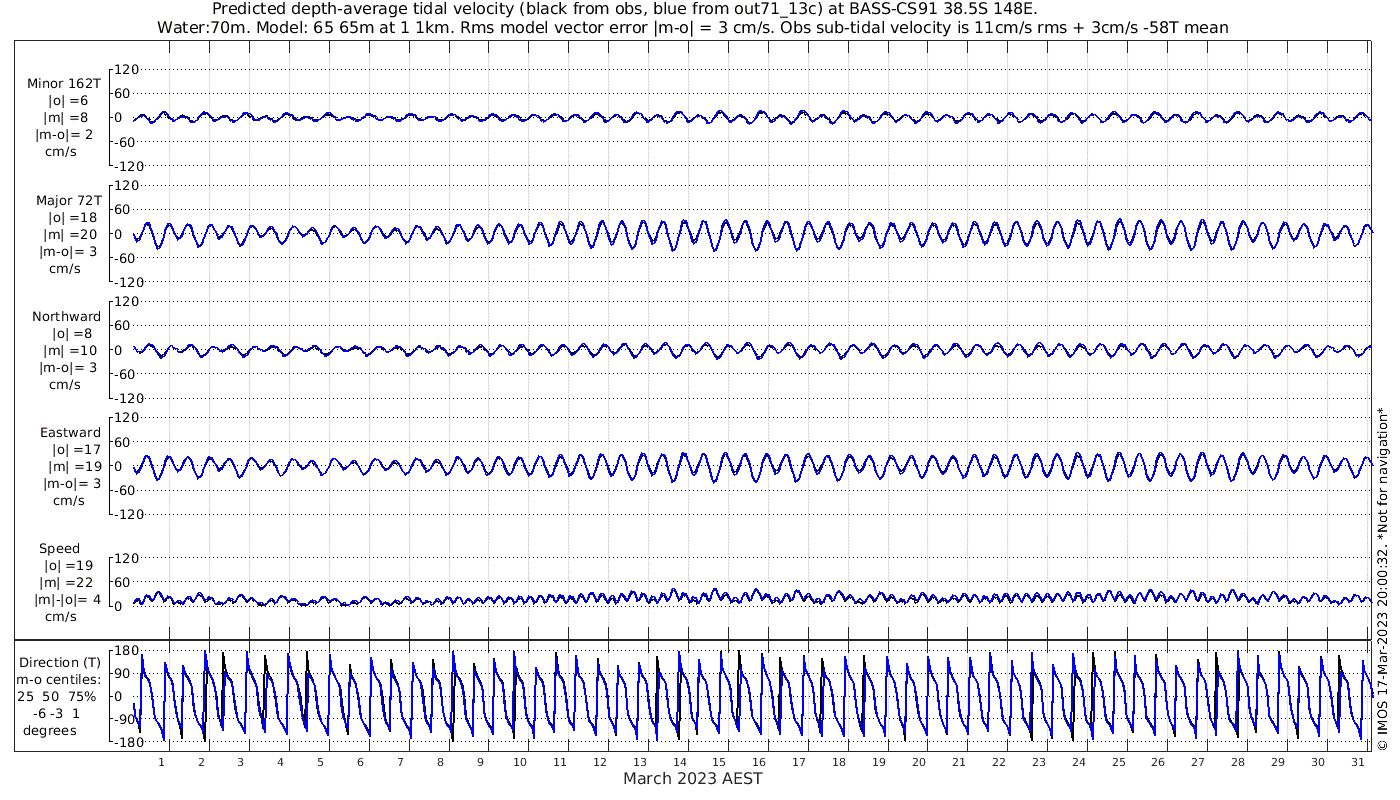Click '|m-o|= 2' in the Minor panel

(x=65, y=135)
